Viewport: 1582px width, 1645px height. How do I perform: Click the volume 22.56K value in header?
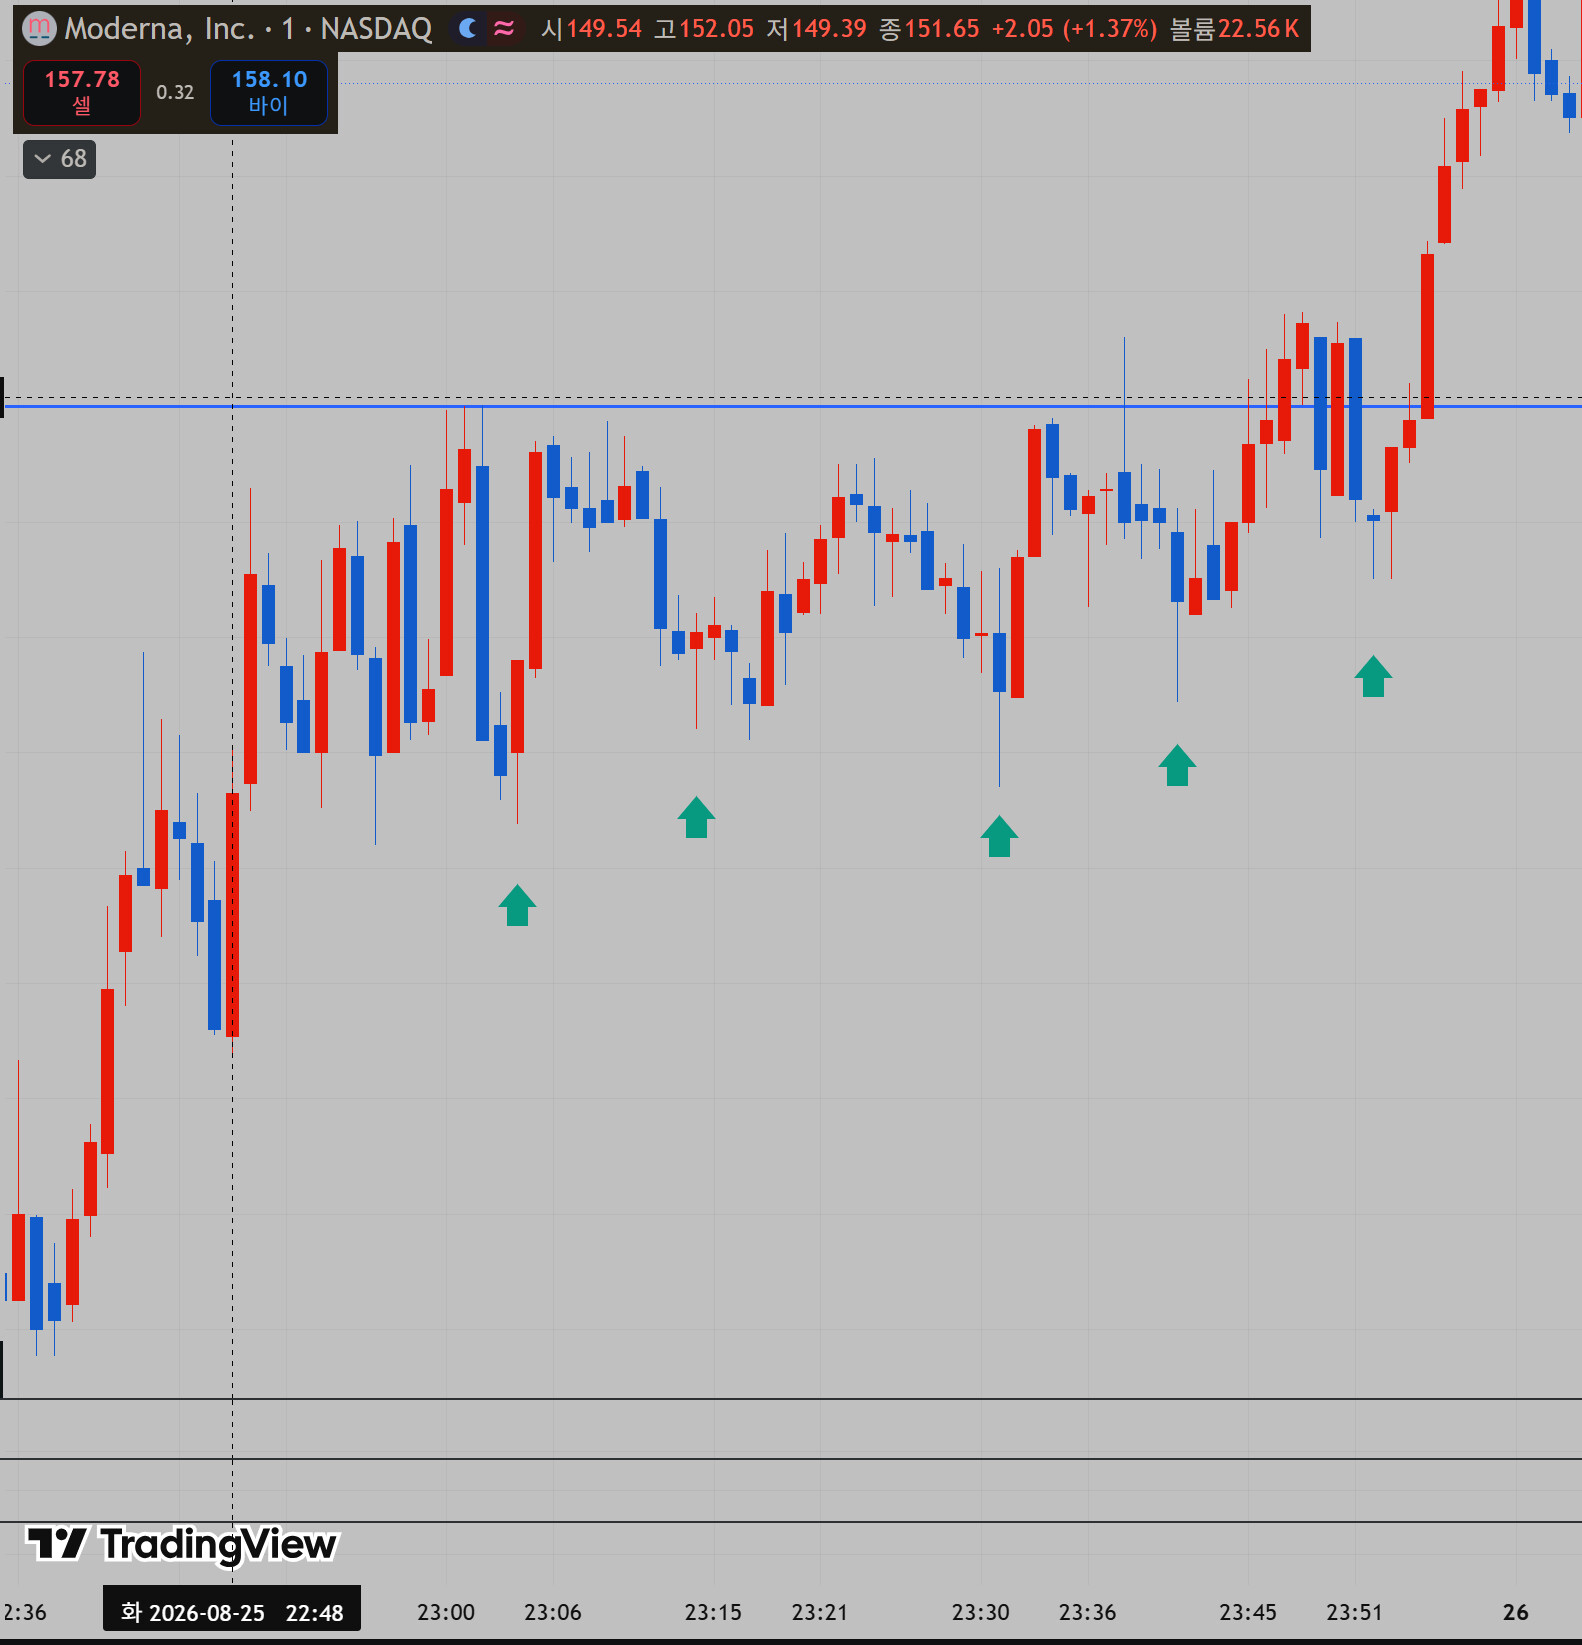point(1258,29)
